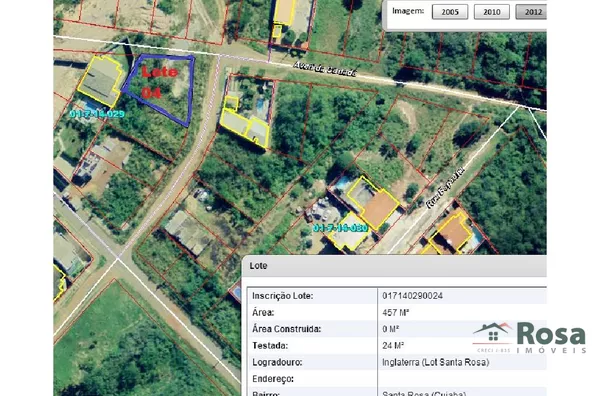Click the blue Lote 04 polygon
Image resolution: width=600 pixels, height=396 pixels.
pyautogui.click(x=161, y=88)
